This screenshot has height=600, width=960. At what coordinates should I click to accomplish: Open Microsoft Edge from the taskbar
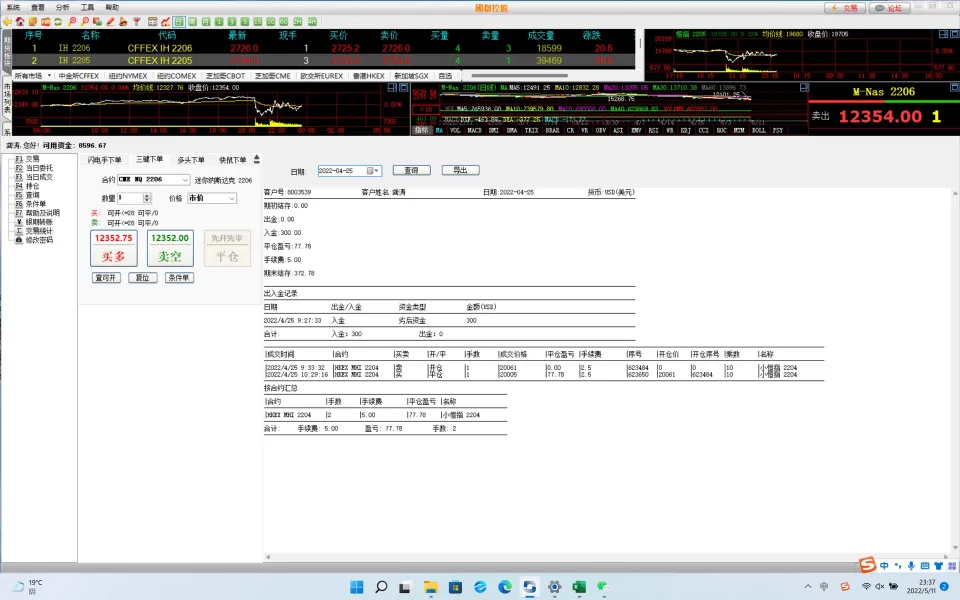pyautogui.click(x=505, y=586)
